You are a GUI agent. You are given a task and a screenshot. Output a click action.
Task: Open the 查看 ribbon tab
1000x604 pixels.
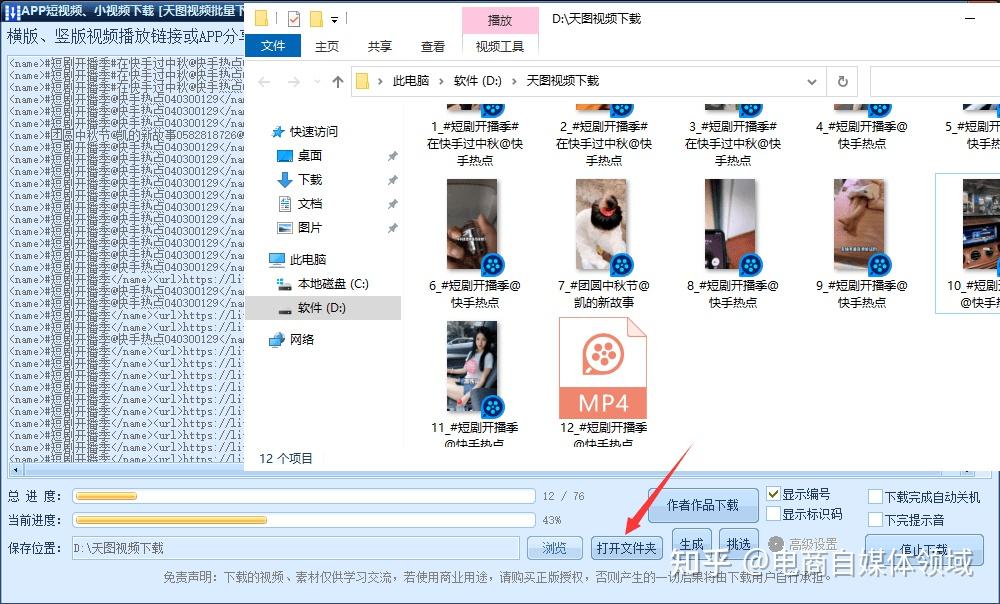[432, 47]
